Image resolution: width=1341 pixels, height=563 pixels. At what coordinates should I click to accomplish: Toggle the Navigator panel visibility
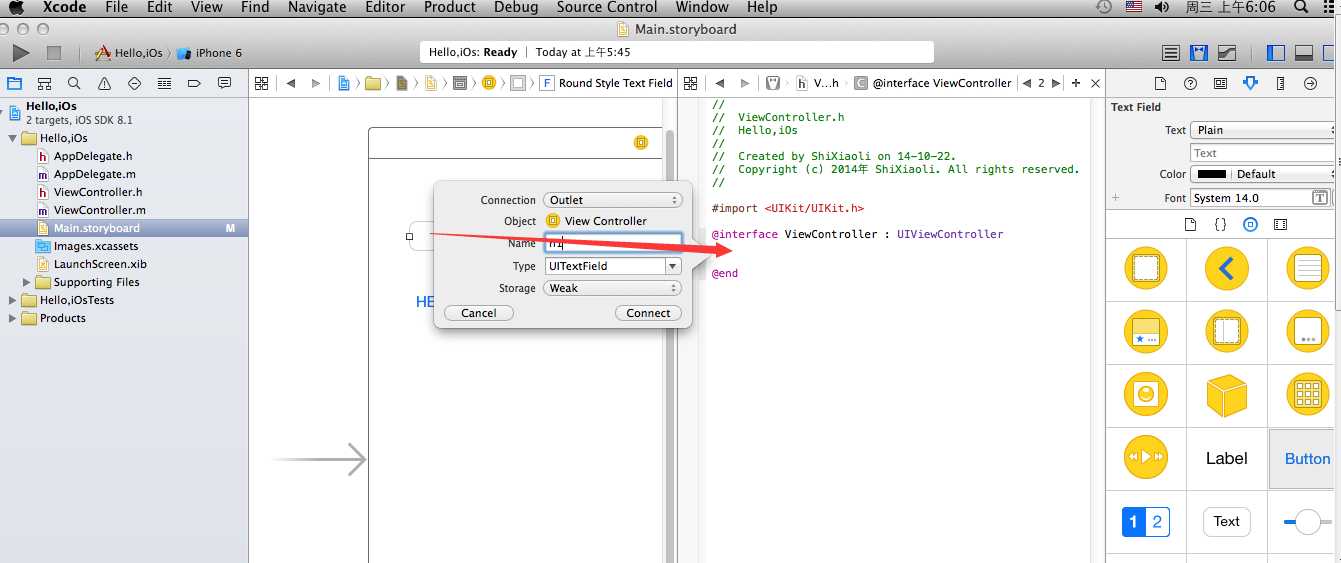click(1276, 53)
